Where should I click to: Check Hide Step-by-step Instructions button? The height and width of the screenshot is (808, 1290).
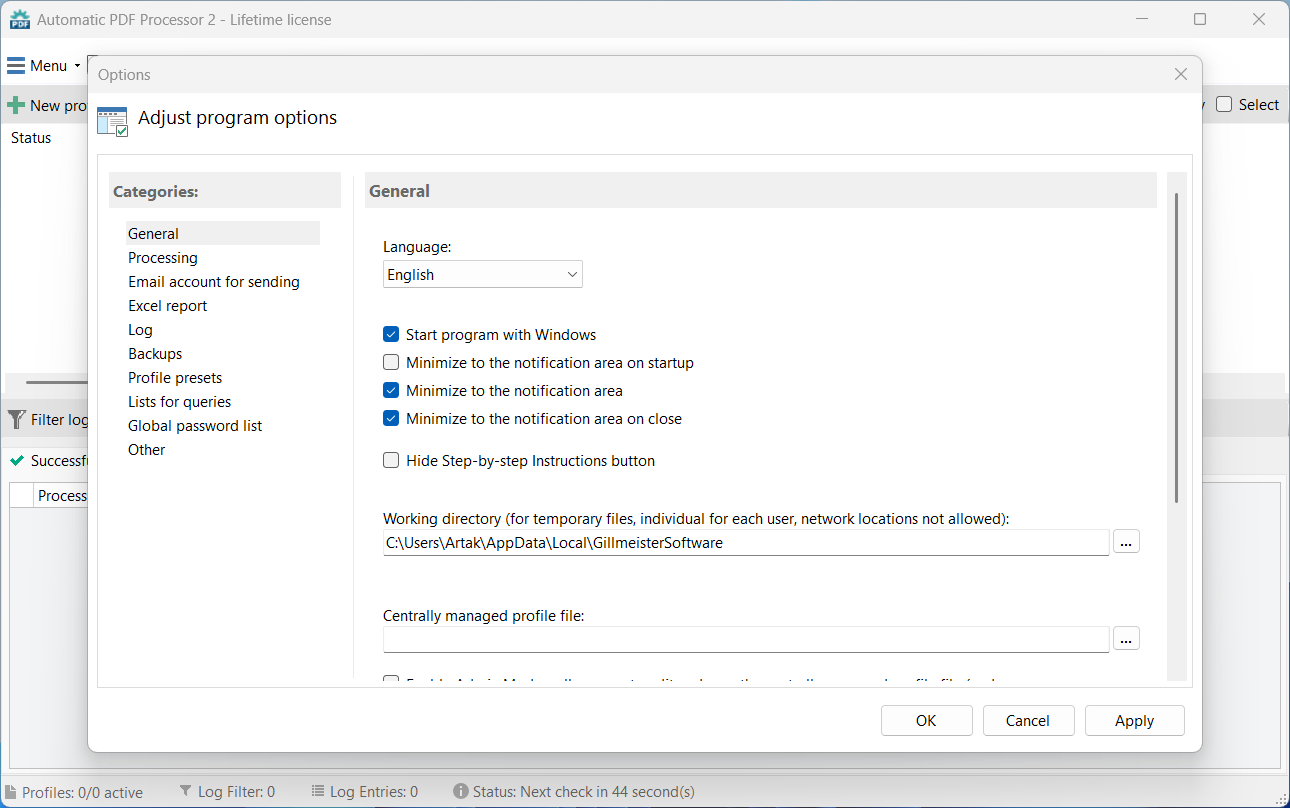point(391,461)
